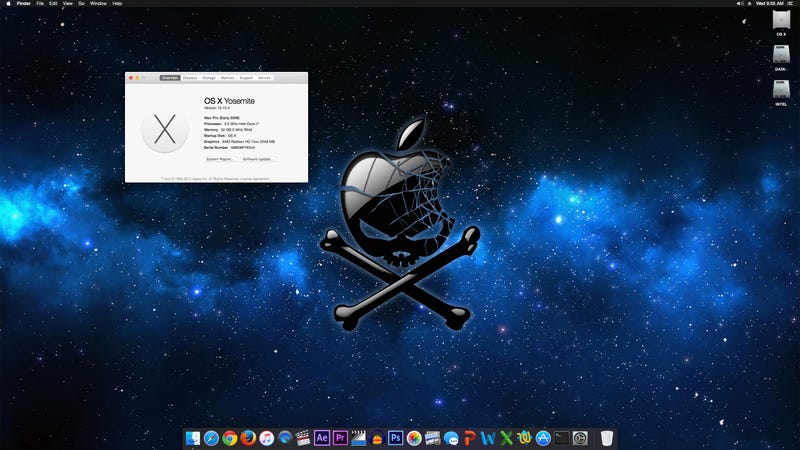Click the Software Update button

pyautogui.click(x=257, y=159)
